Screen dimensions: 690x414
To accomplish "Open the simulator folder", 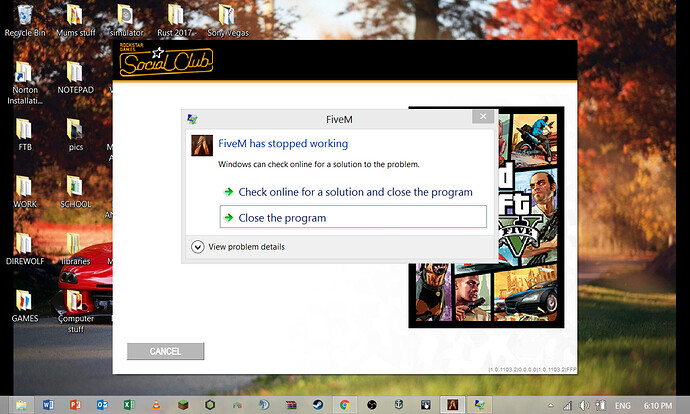I will pos(126,20).
